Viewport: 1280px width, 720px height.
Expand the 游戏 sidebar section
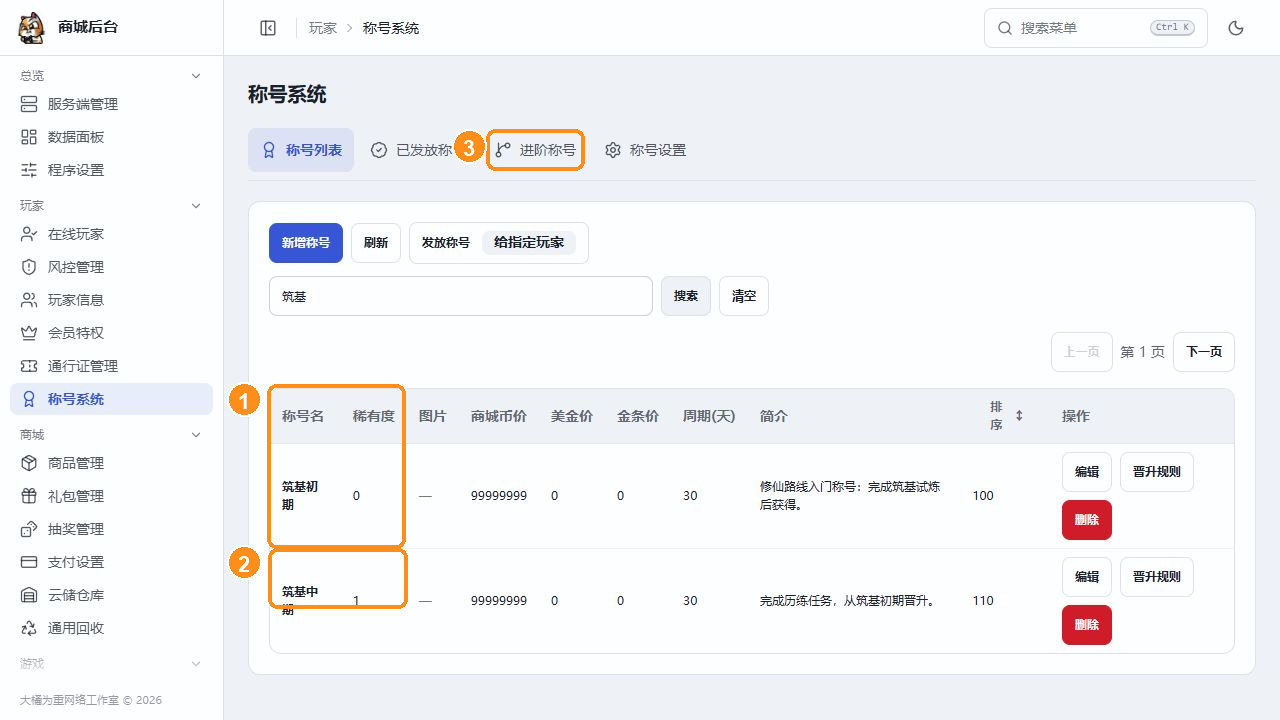[x=196, y=664]
